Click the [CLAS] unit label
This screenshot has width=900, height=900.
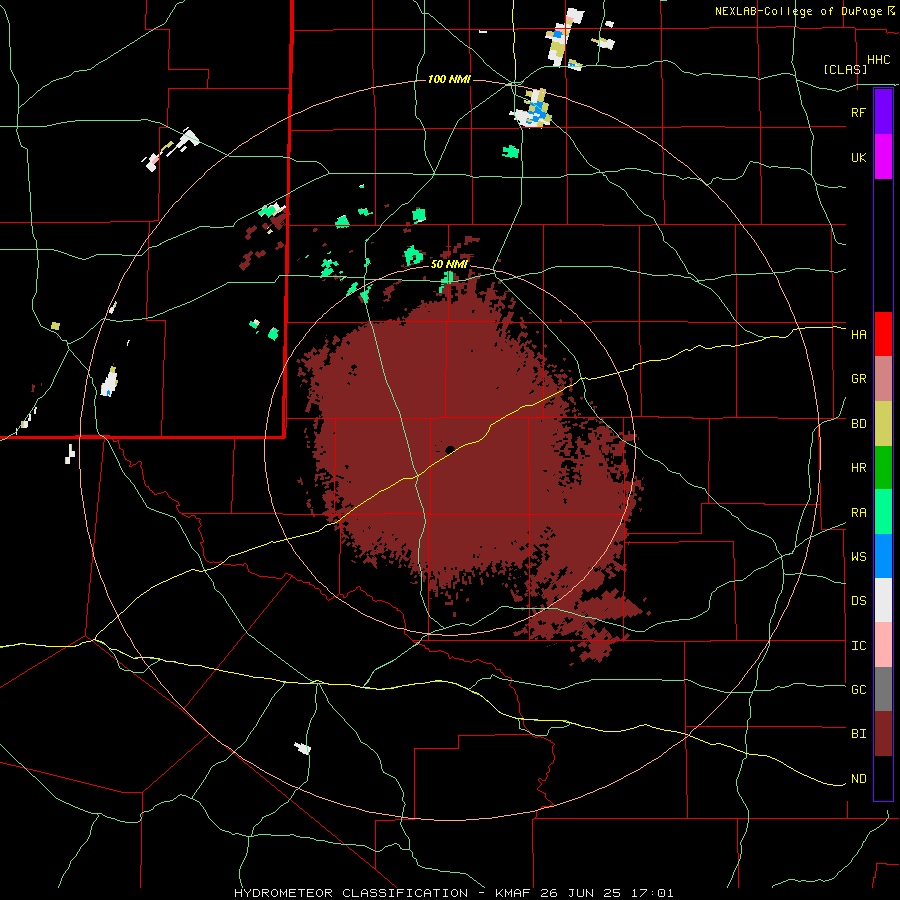845,69
